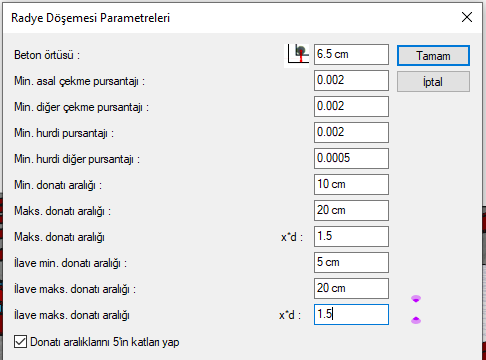The image size is (486, 360).
Task: Click the dialog title Radye Döşemesi Parametreleri
Action: [x=90, y=18]
